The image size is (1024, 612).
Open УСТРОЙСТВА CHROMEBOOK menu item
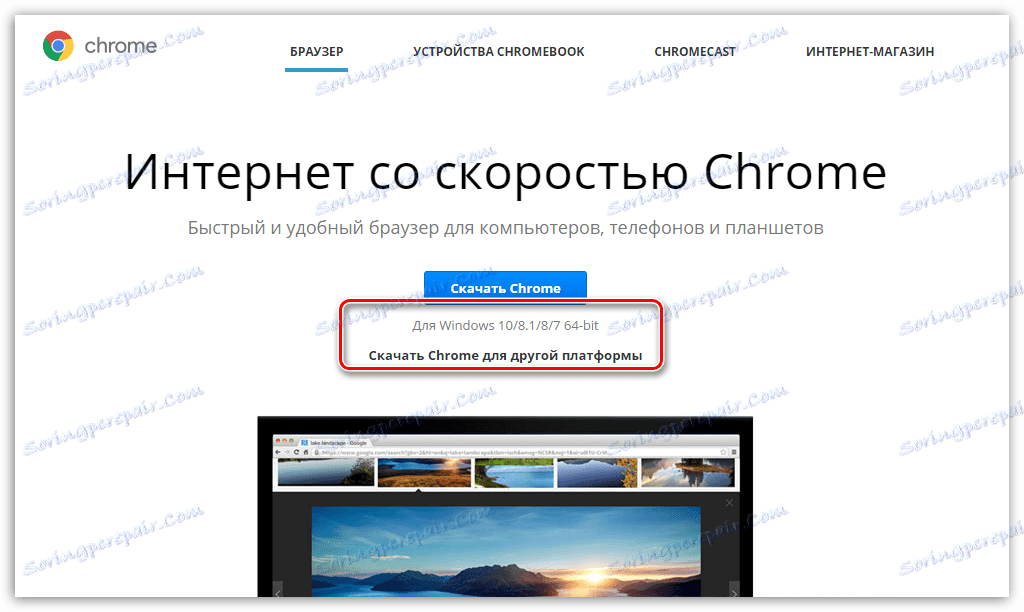click(498, 52)
